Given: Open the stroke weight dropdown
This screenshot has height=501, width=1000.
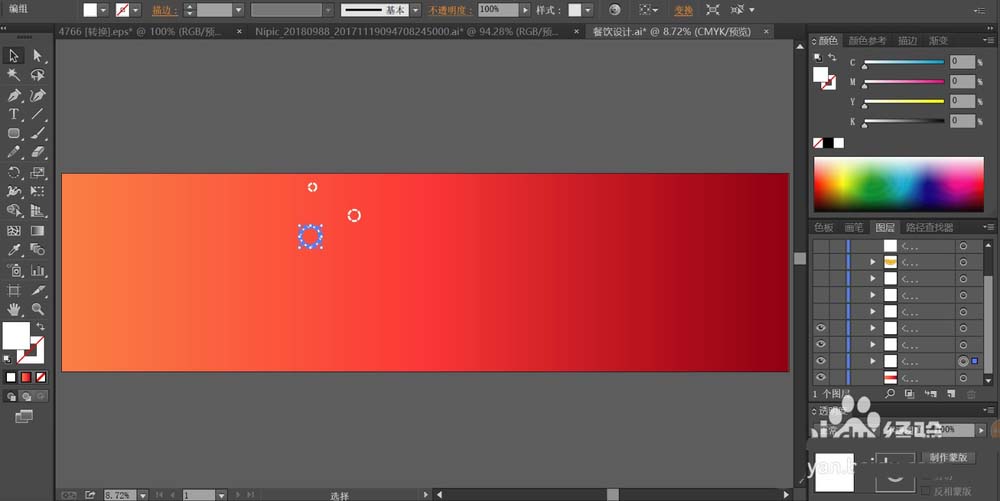Looking at the screenshot, I should pos(239,10).
